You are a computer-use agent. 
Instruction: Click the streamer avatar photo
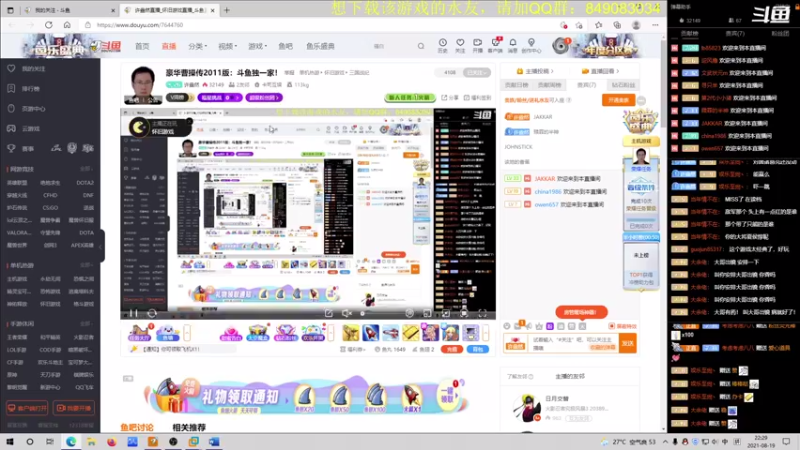pos(143,85)
